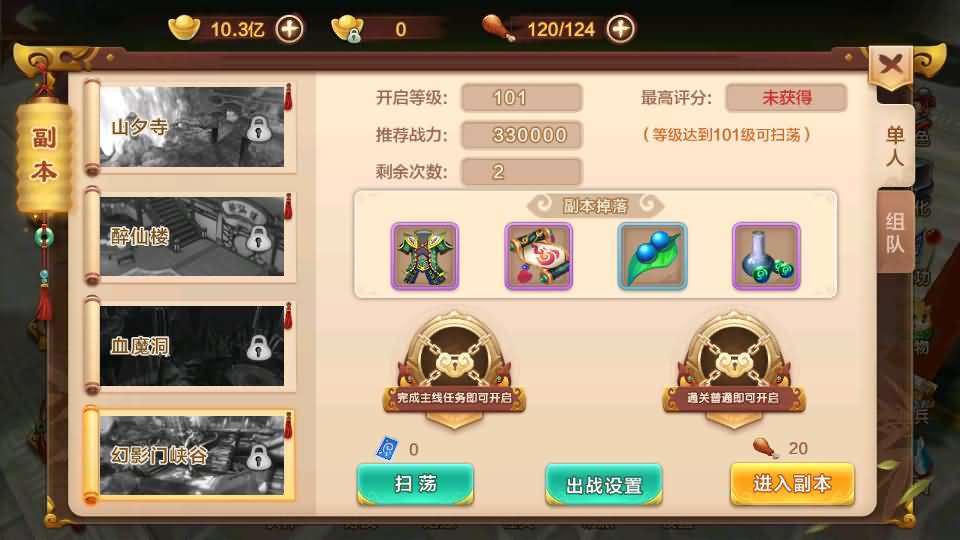Screen dimensions: 960x540
Task: Click the scroll drop item icon
Action: [x=538, y=256]
